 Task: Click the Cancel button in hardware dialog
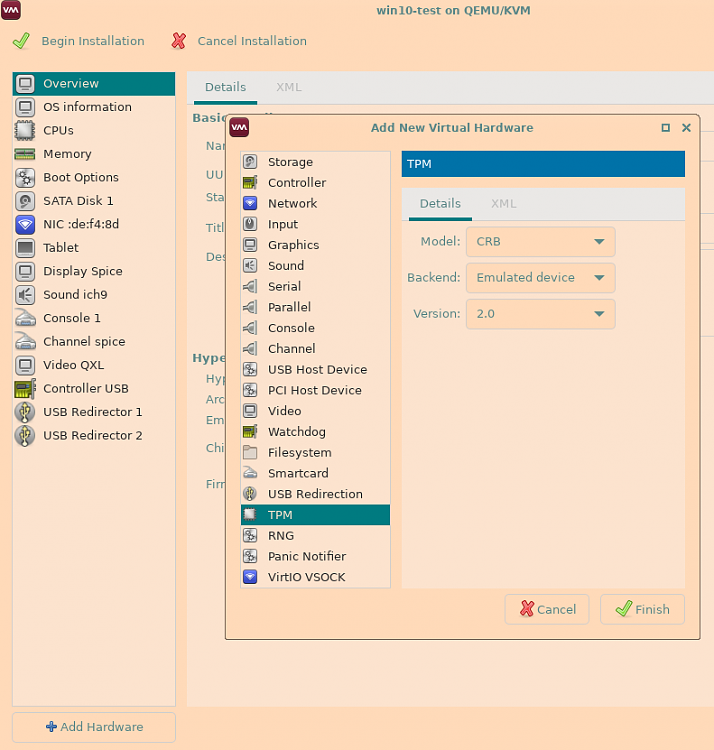click(x=547, y=609)
